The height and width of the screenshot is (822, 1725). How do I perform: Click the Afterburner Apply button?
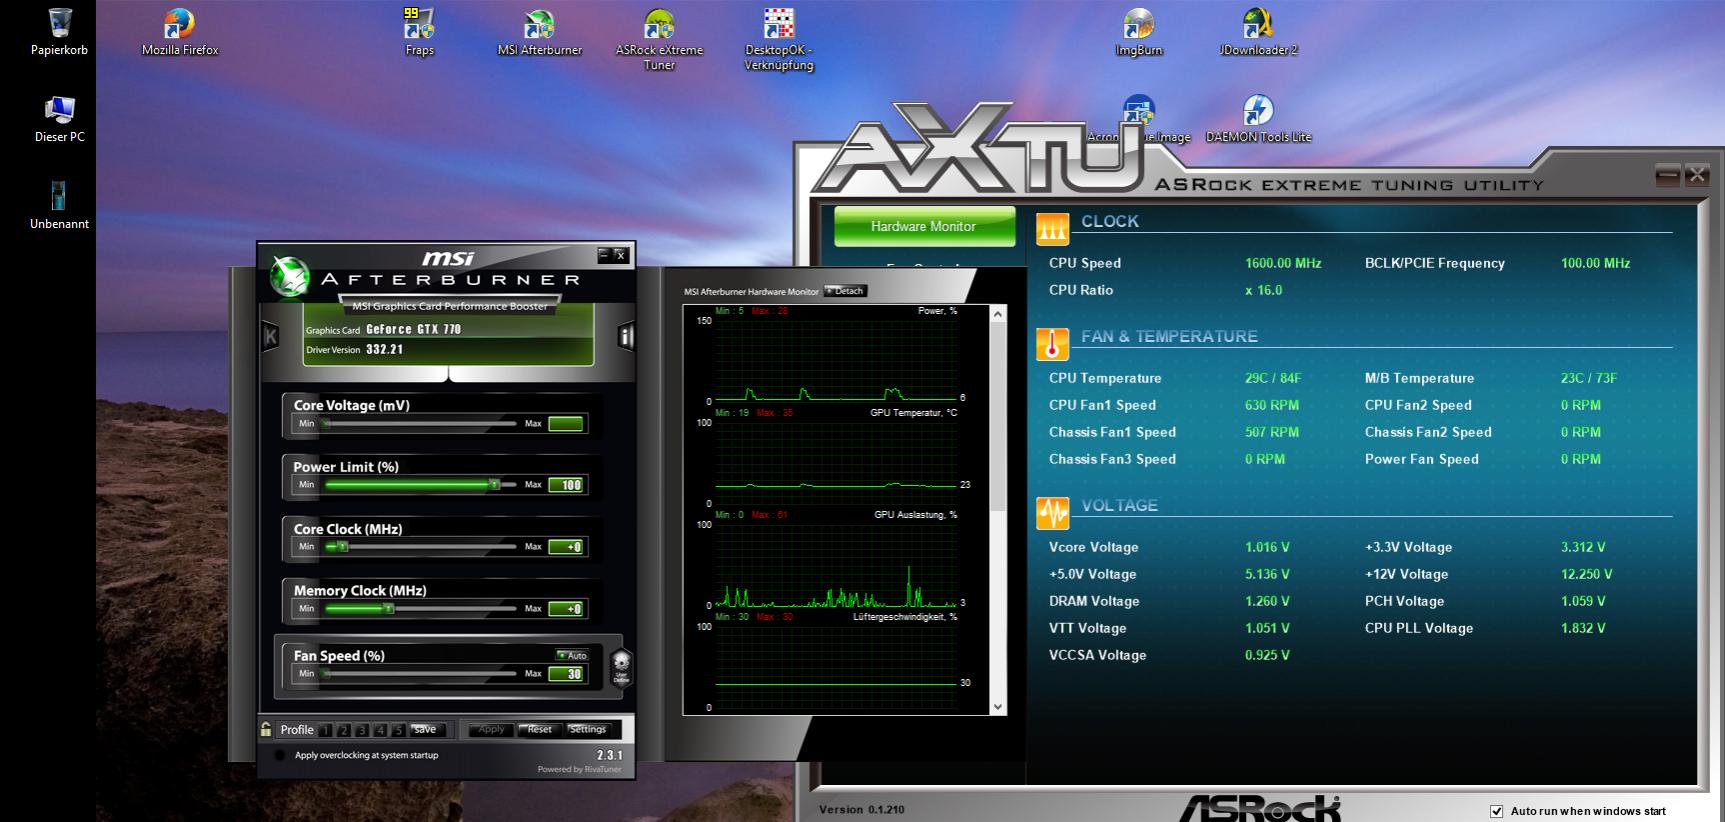point(491,729)
